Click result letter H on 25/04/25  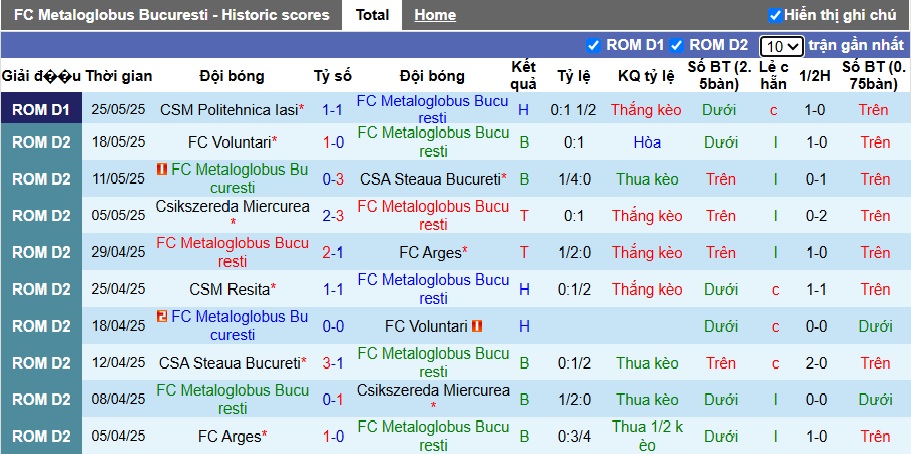point(524,289)
